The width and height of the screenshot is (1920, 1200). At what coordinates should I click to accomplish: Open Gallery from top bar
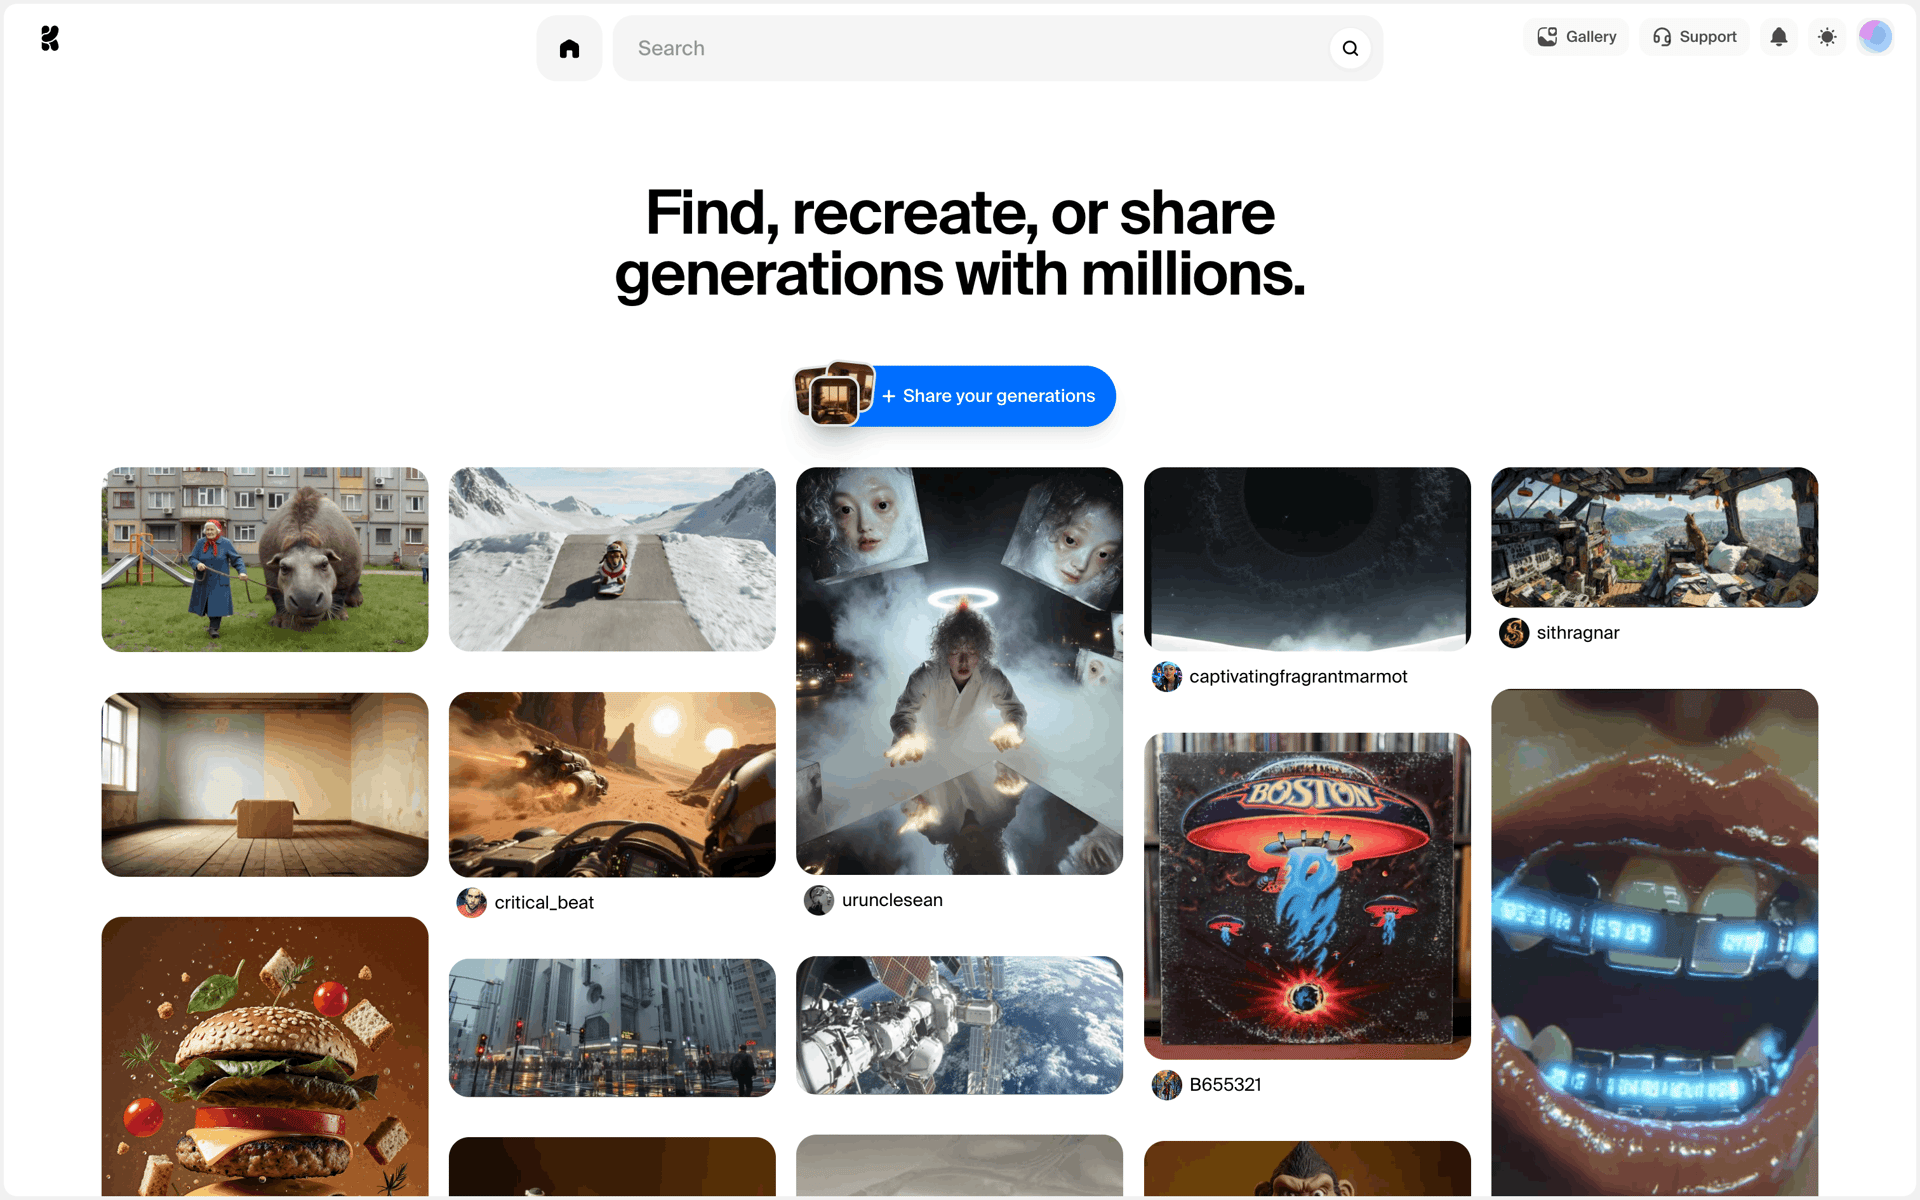click(1577, 37)
